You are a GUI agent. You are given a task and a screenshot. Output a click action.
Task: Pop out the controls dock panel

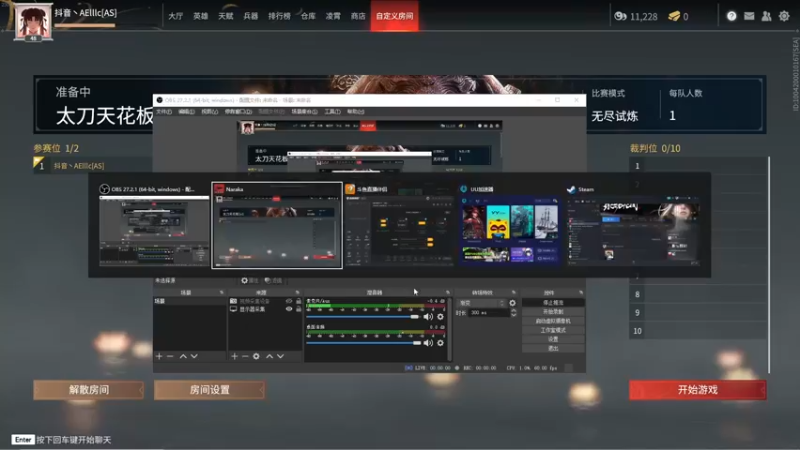[x=581, y=292]
